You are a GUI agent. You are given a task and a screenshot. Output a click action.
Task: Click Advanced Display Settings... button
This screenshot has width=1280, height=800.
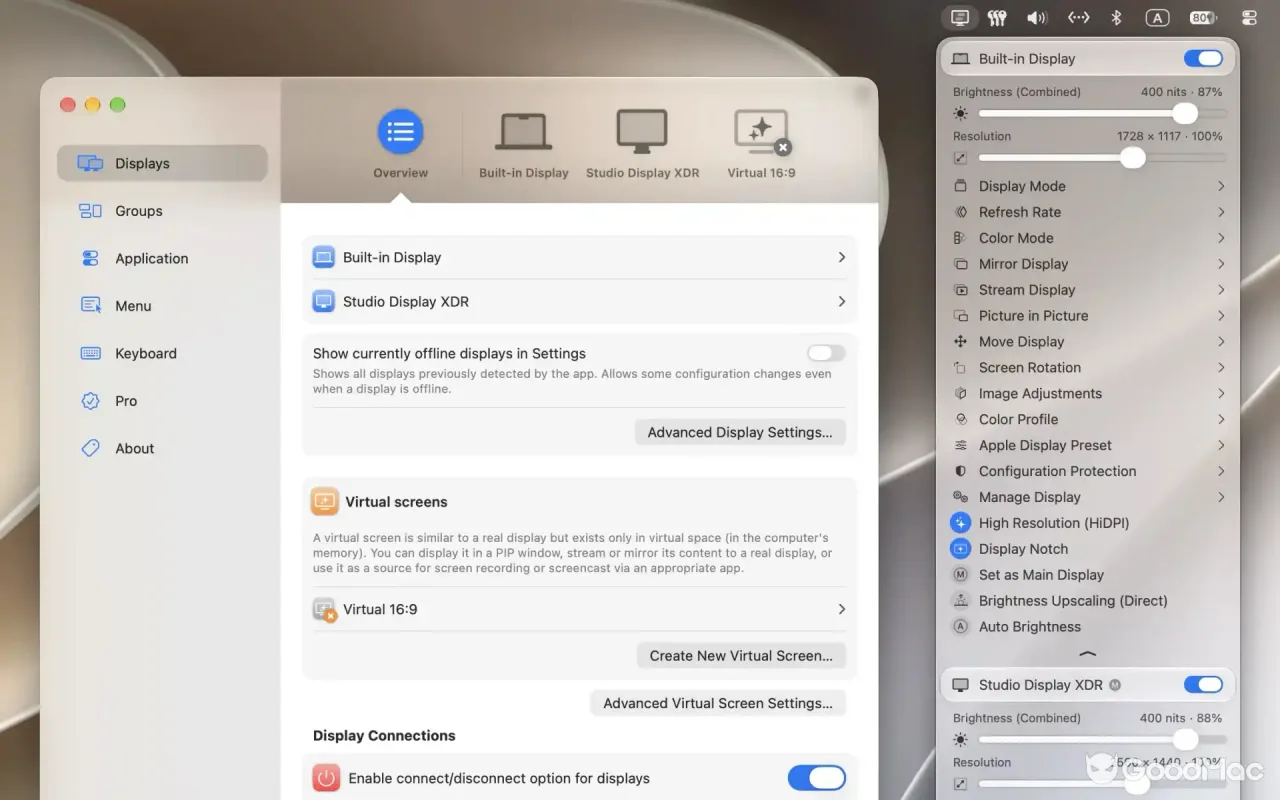(740, 432)
